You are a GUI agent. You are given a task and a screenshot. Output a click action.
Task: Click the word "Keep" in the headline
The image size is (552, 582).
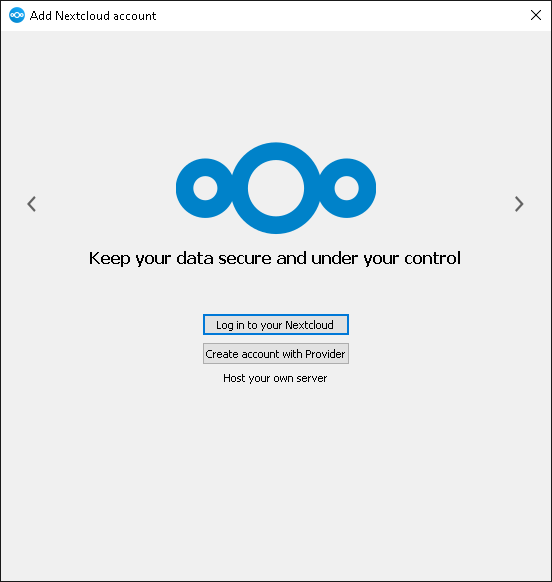[x=110, y=259]
